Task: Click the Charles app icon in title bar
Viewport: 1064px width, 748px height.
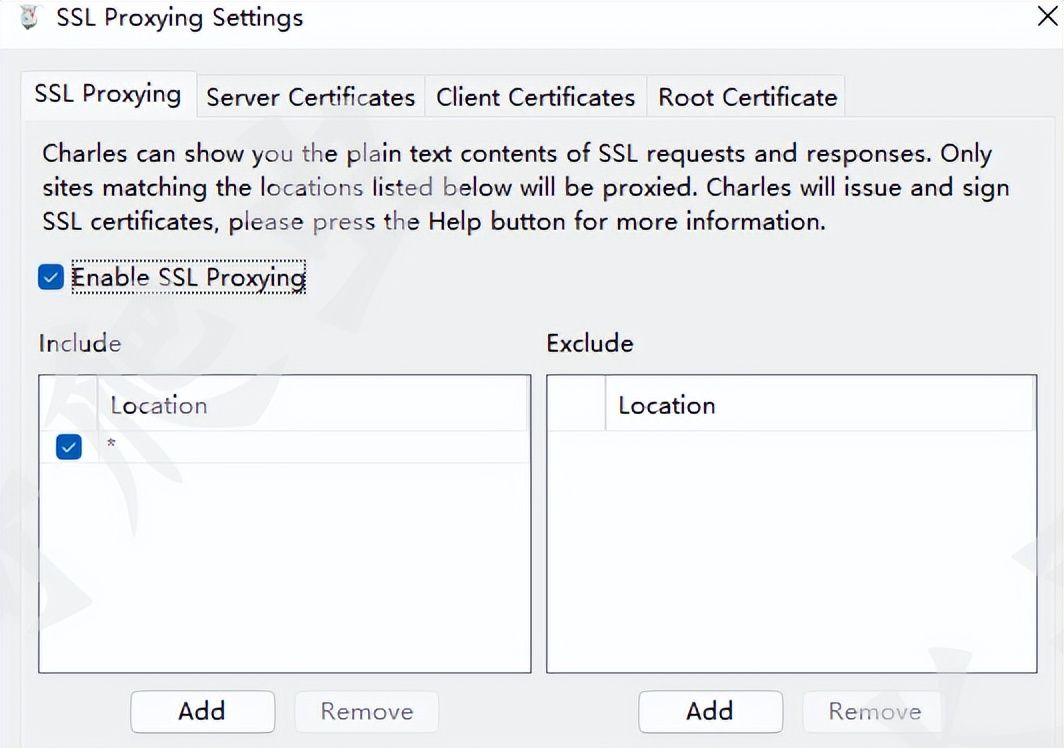Action: click(x=28, y=17)
